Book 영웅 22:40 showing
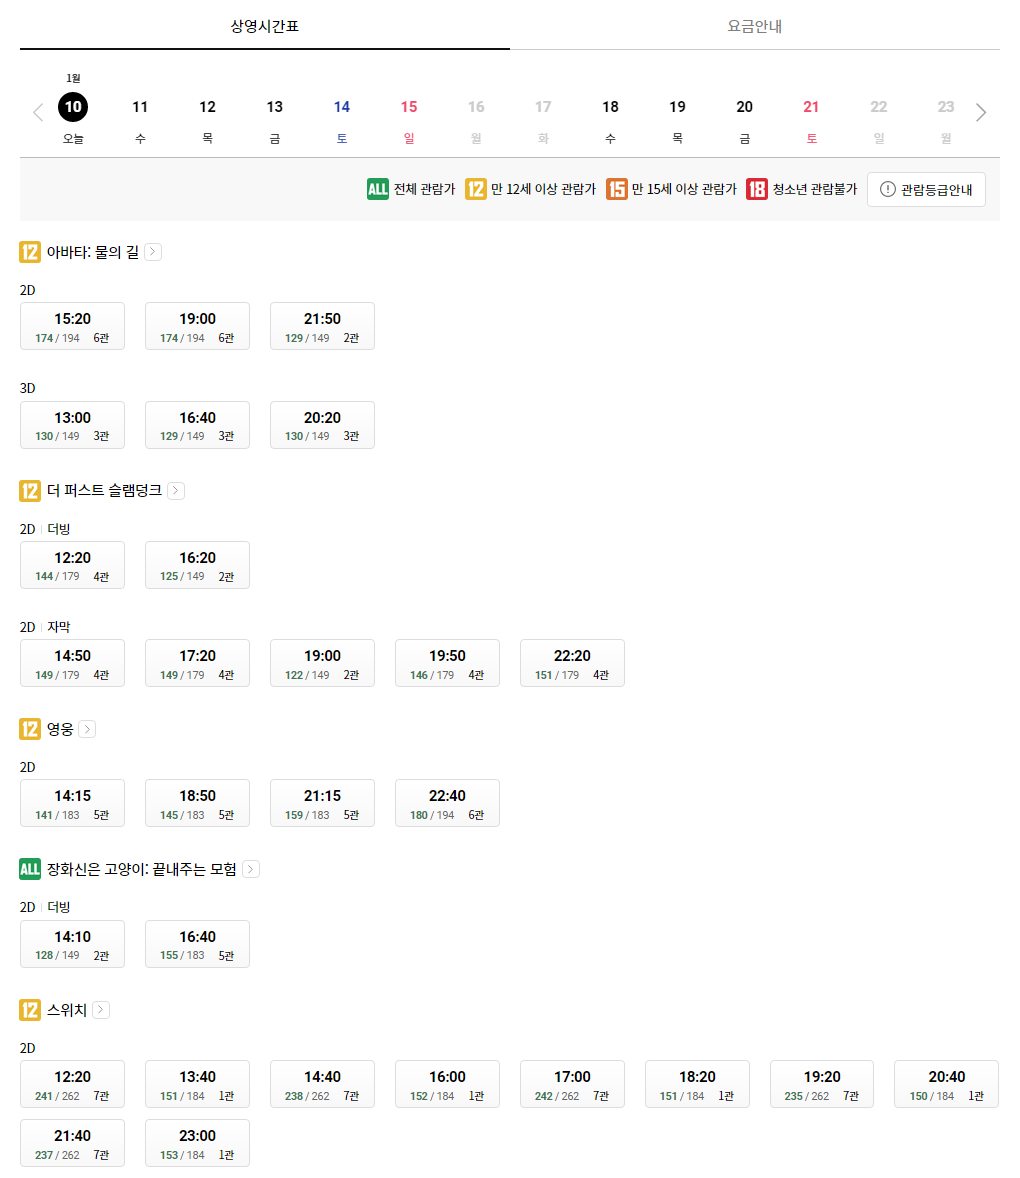 448,803
